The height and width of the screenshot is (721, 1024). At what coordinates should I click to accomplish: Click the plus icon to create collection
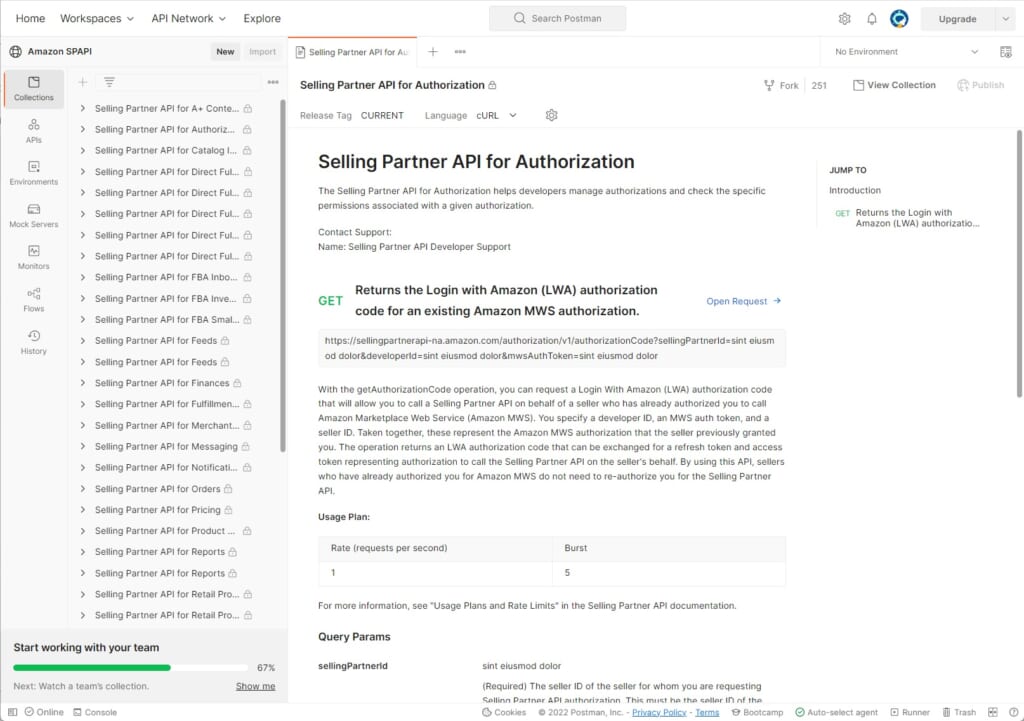coord(82,82)
